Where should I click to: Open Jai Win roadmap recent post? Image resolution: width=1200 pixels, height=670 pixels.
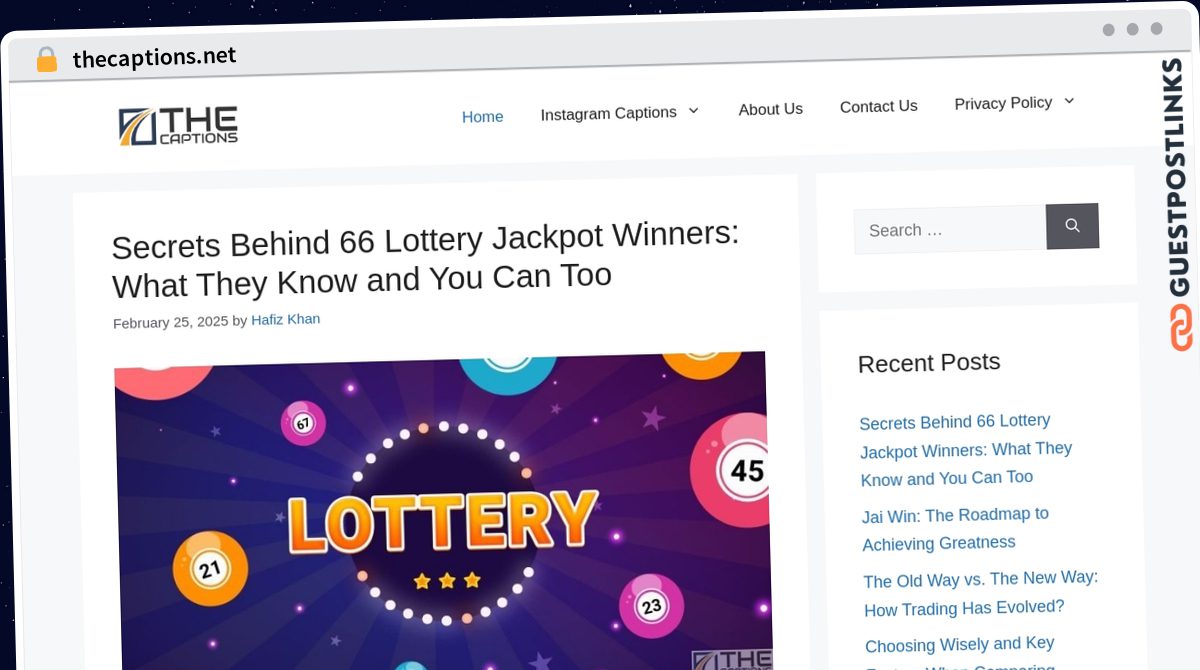955,529
